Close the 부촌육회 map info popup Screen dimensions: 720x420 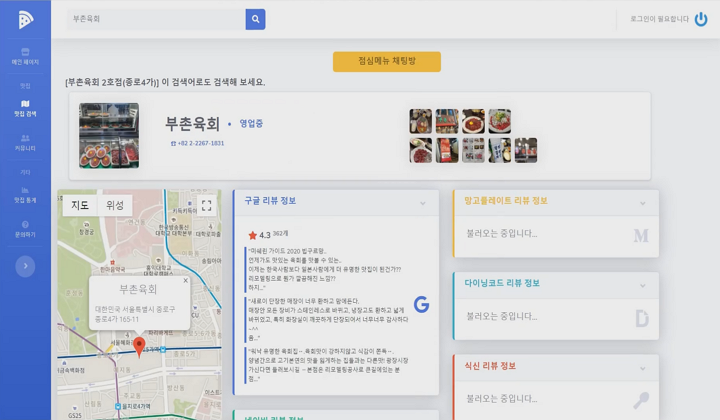(x=186, y=280)
